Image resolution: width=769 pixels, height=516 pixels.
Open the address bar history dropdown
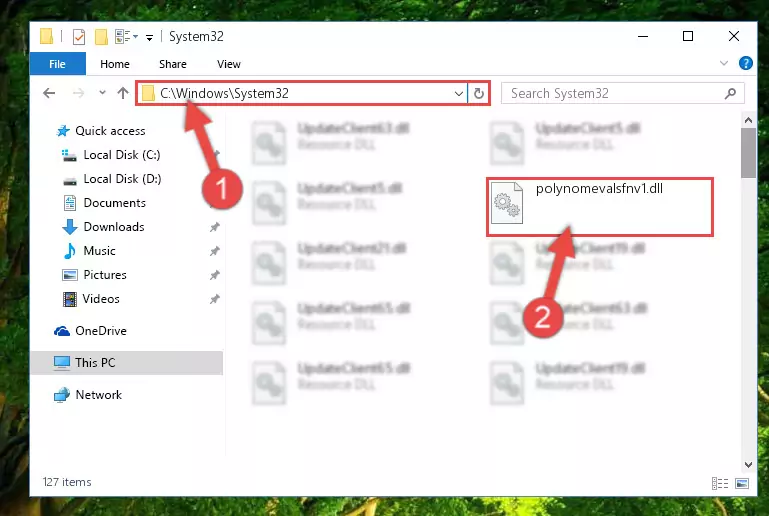459,94
